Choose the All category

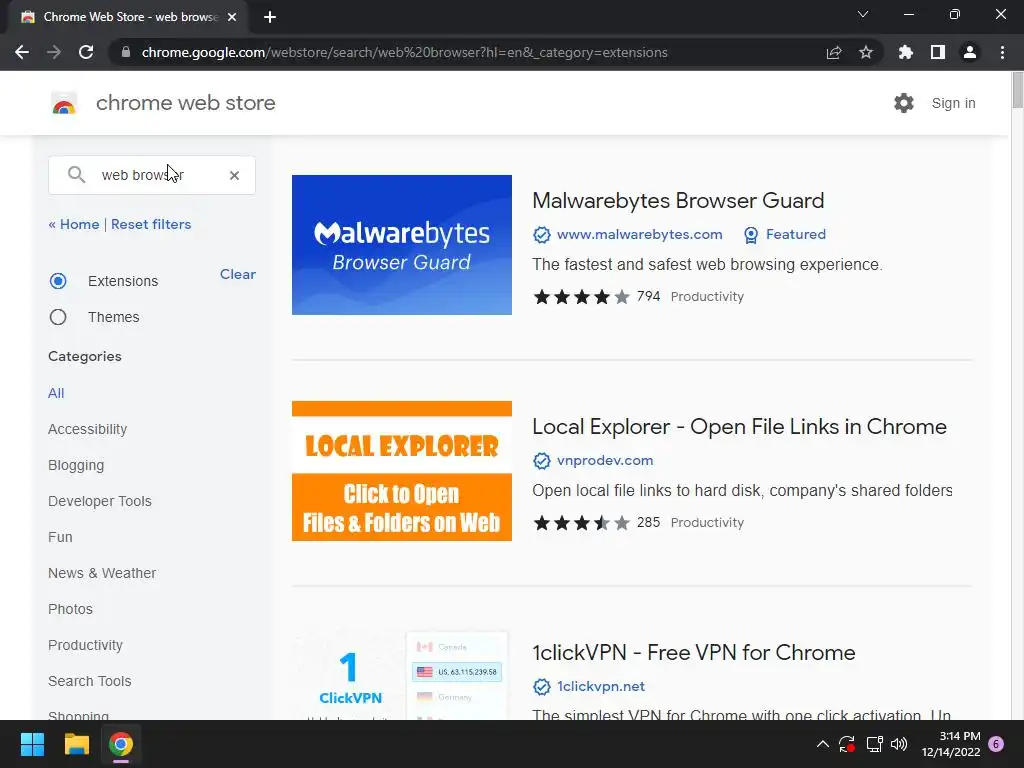coord(56,393)
